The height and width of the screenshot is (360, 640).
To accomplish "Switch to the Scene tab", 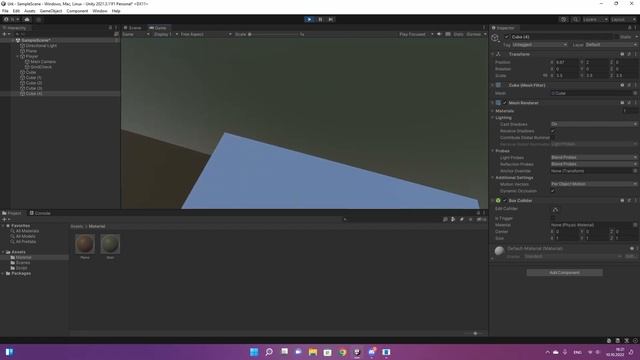I will coord(133,28).
